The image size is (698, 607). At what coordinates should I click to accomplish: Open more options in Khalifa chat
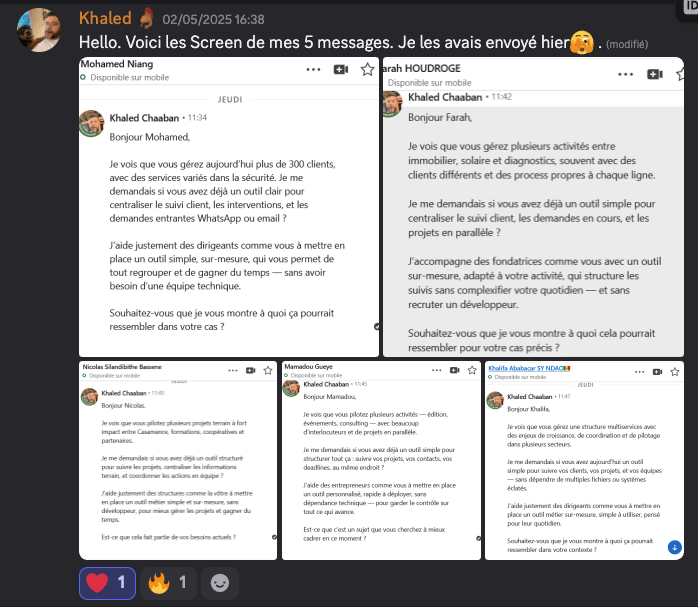pos(640,372)
